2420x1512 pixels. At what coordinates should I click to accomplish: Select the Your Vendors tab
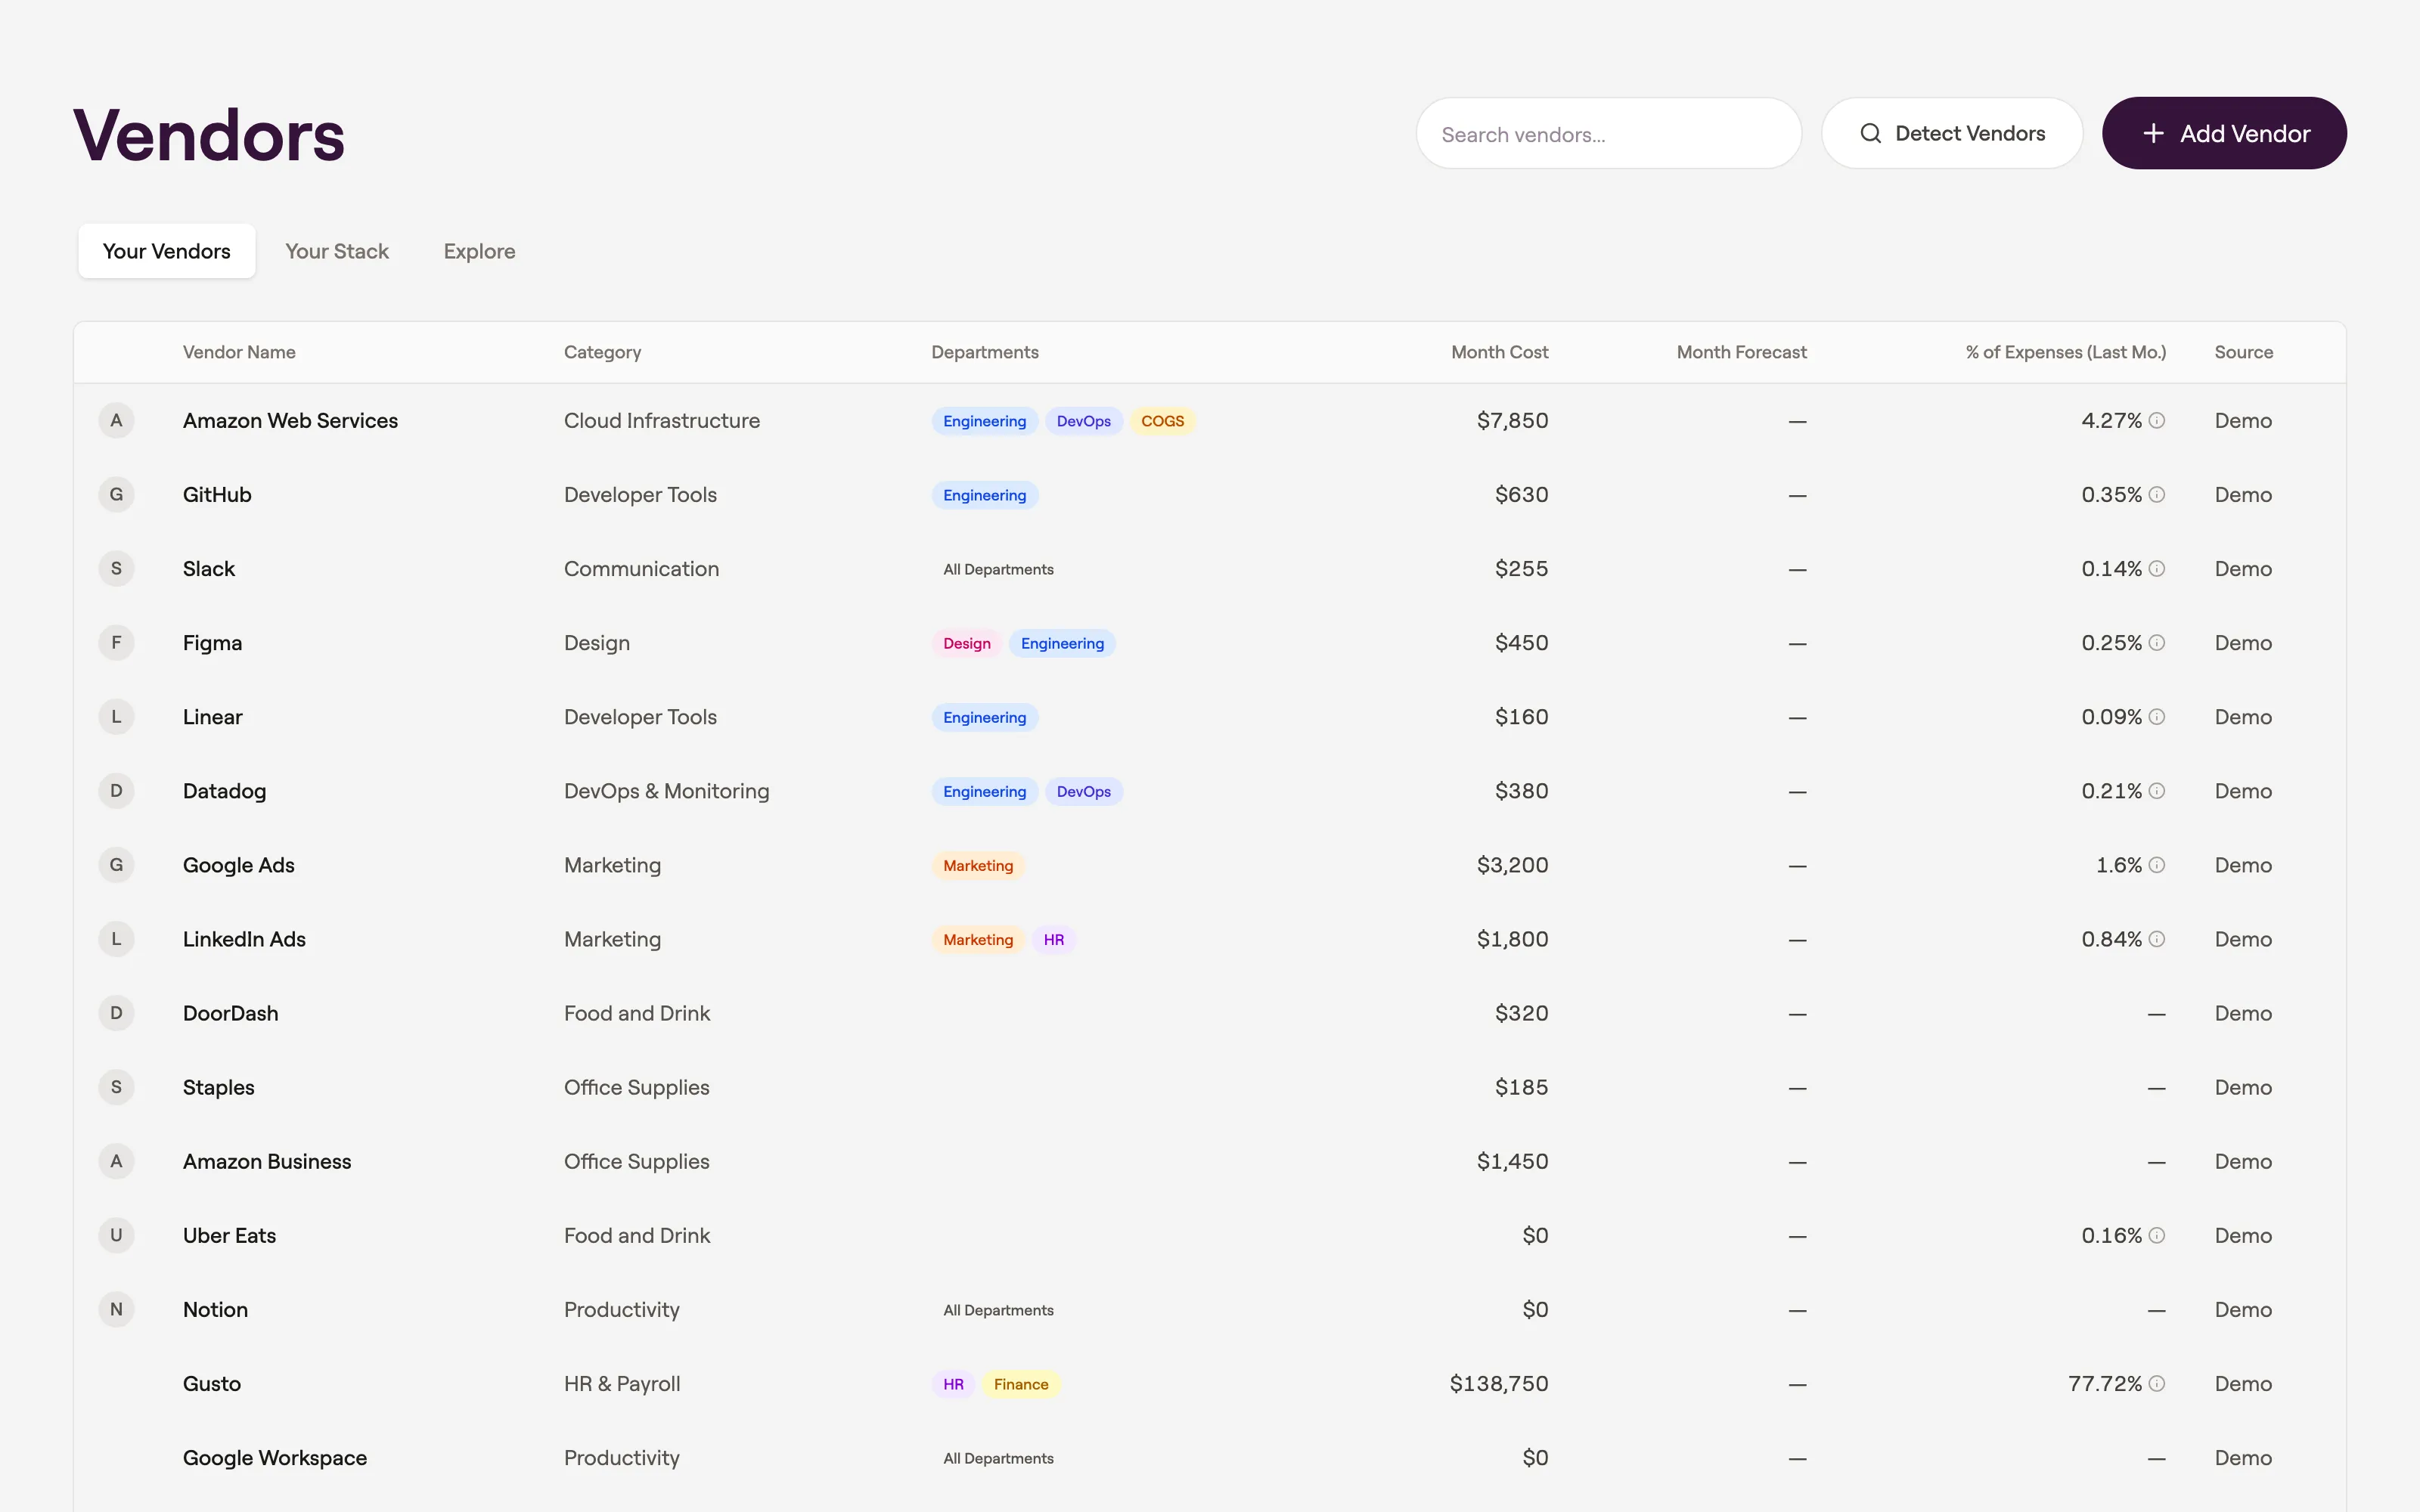tap(167, 251)
